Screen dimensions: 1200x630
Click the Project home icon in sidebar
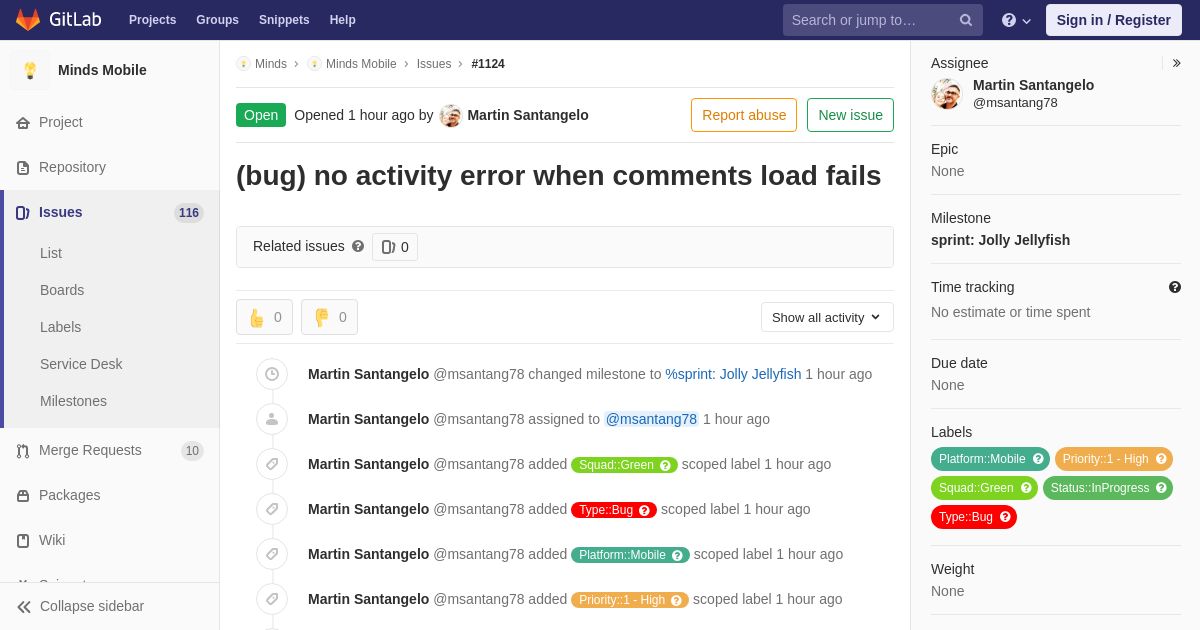(x=23, y=123)
